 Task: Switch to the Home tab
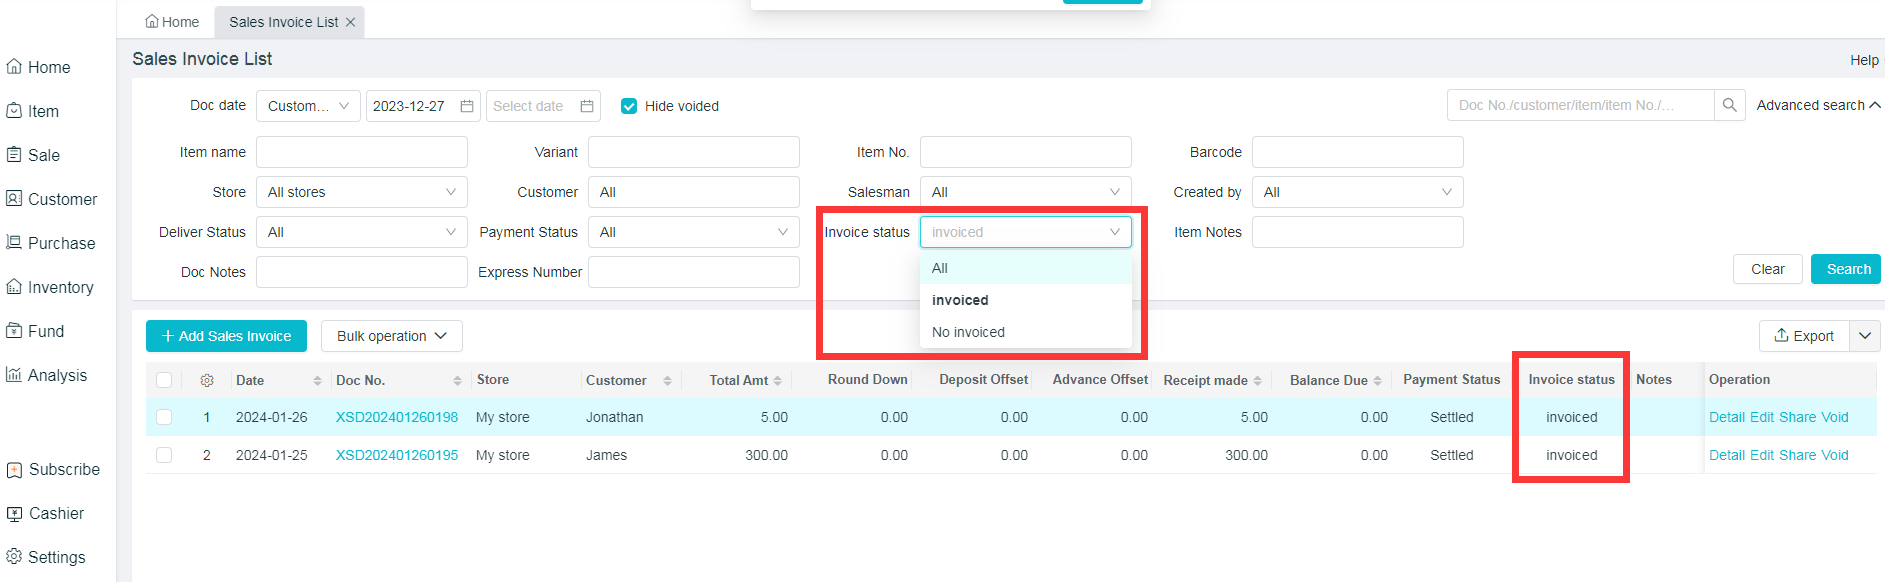pyautogui.click(x=172, y=22)
